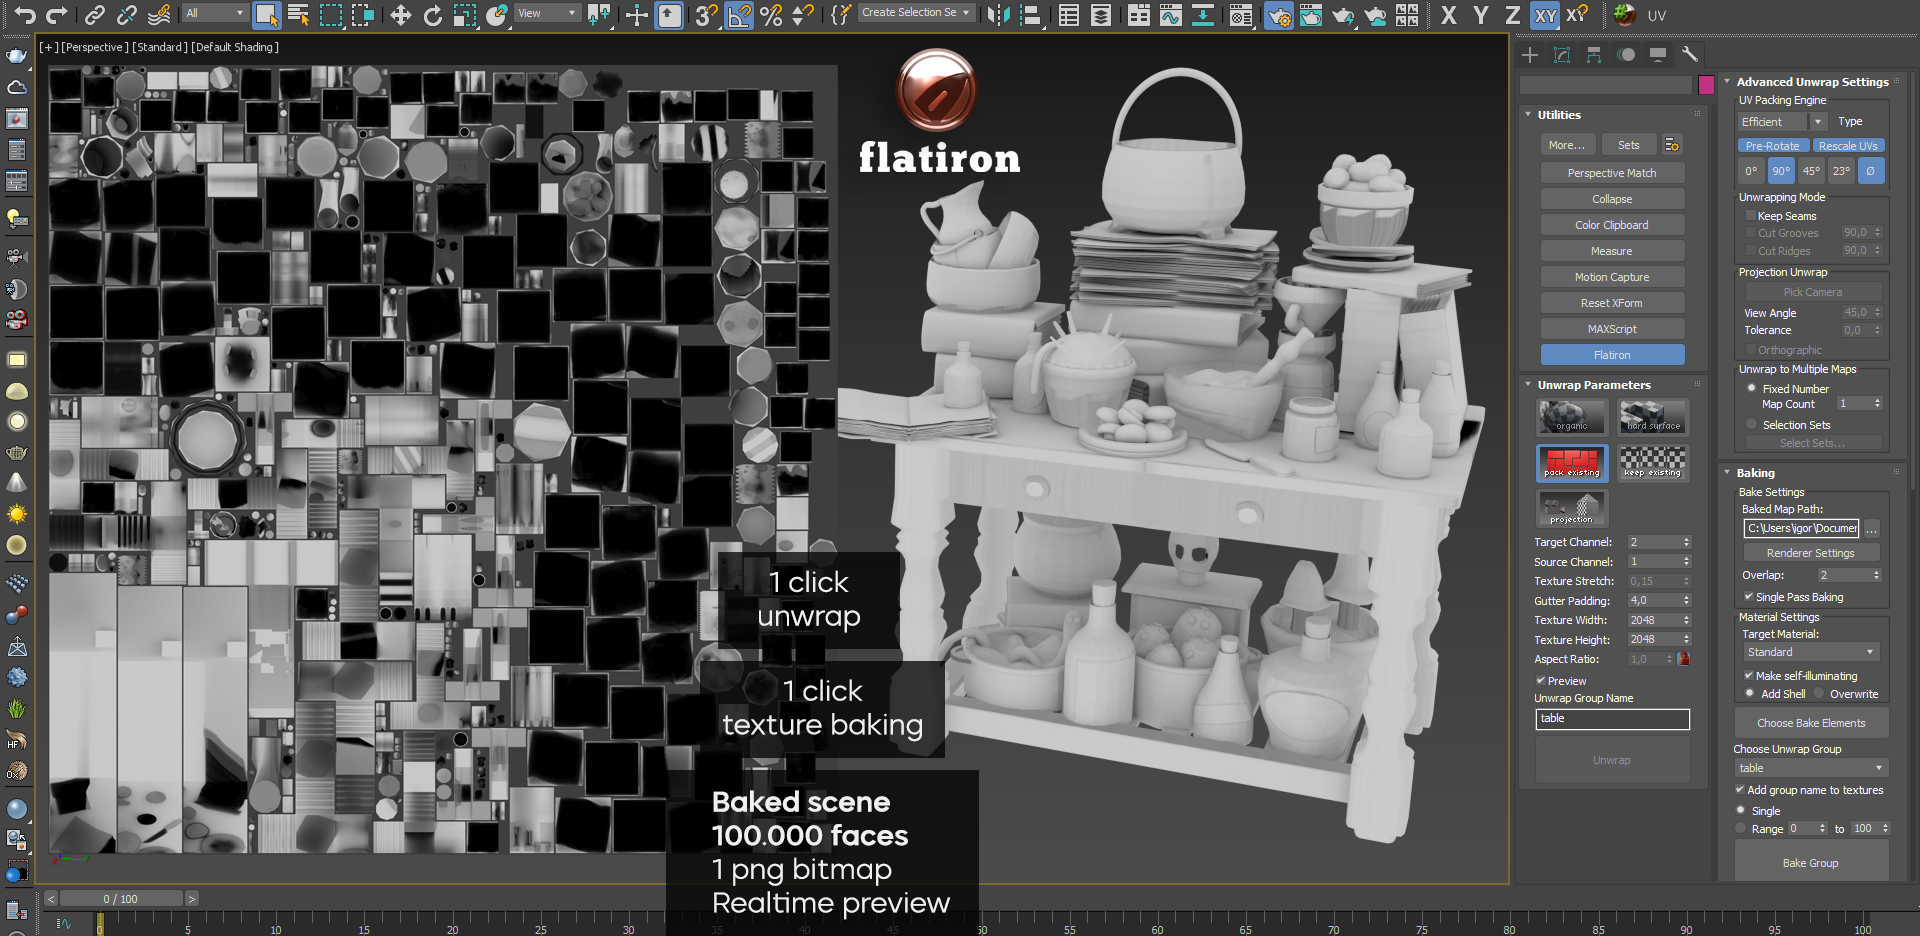Open the Hierarchy command panel tab

click(x=1594, y=55)
